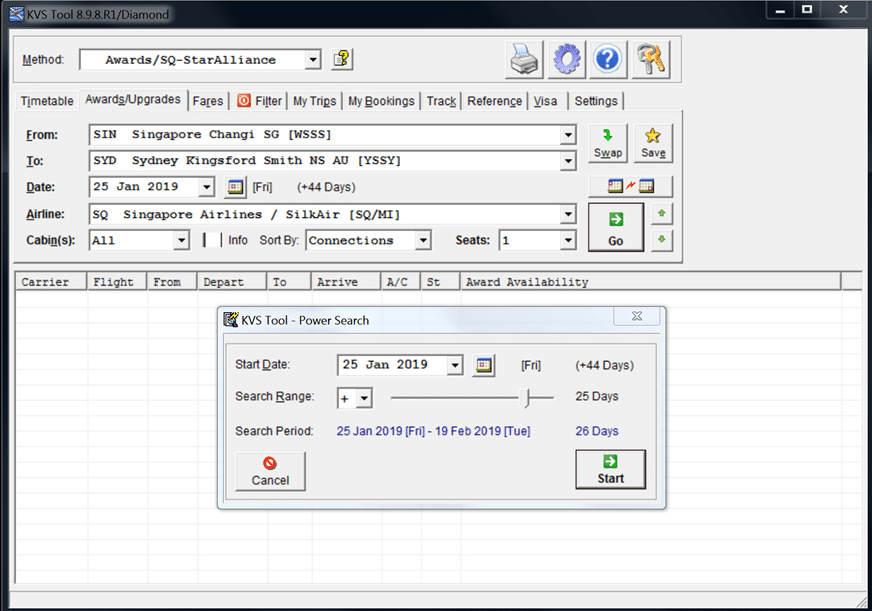Open the Reference tab
The image size is (872, 611).
click(494, 101)
